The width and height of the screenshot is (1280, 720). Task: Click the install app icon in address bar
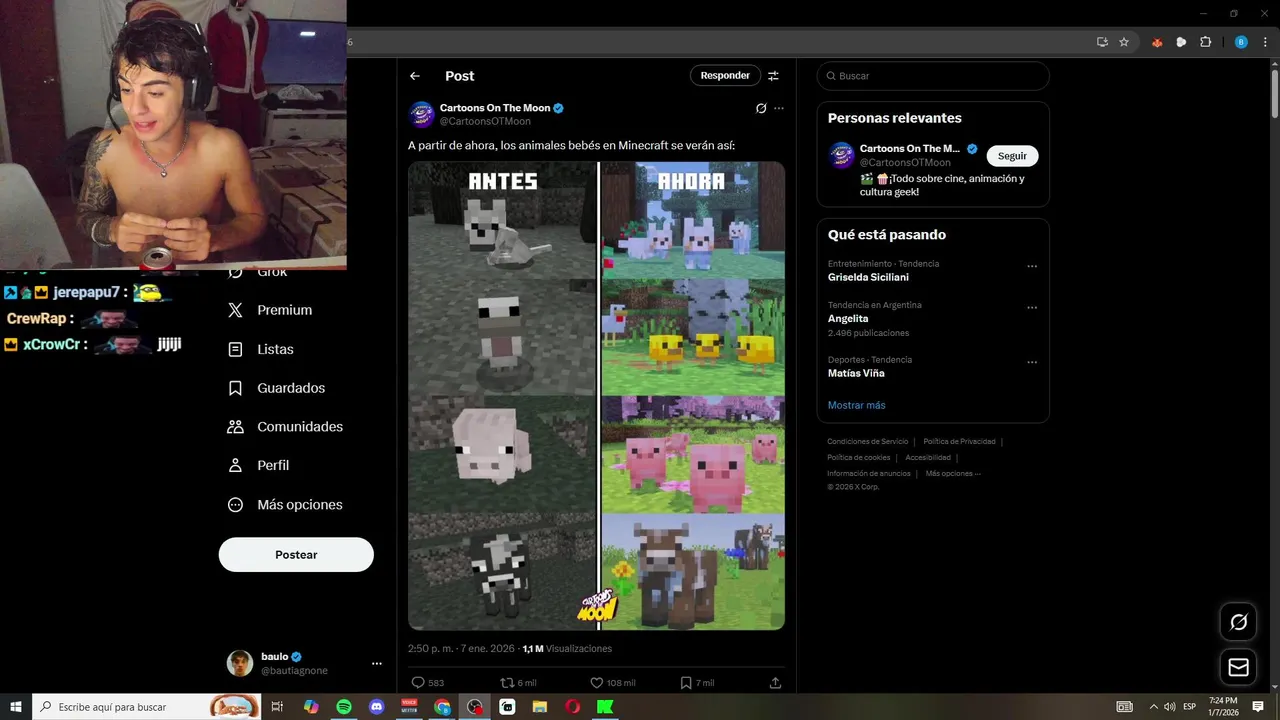tap(1102, 42)
